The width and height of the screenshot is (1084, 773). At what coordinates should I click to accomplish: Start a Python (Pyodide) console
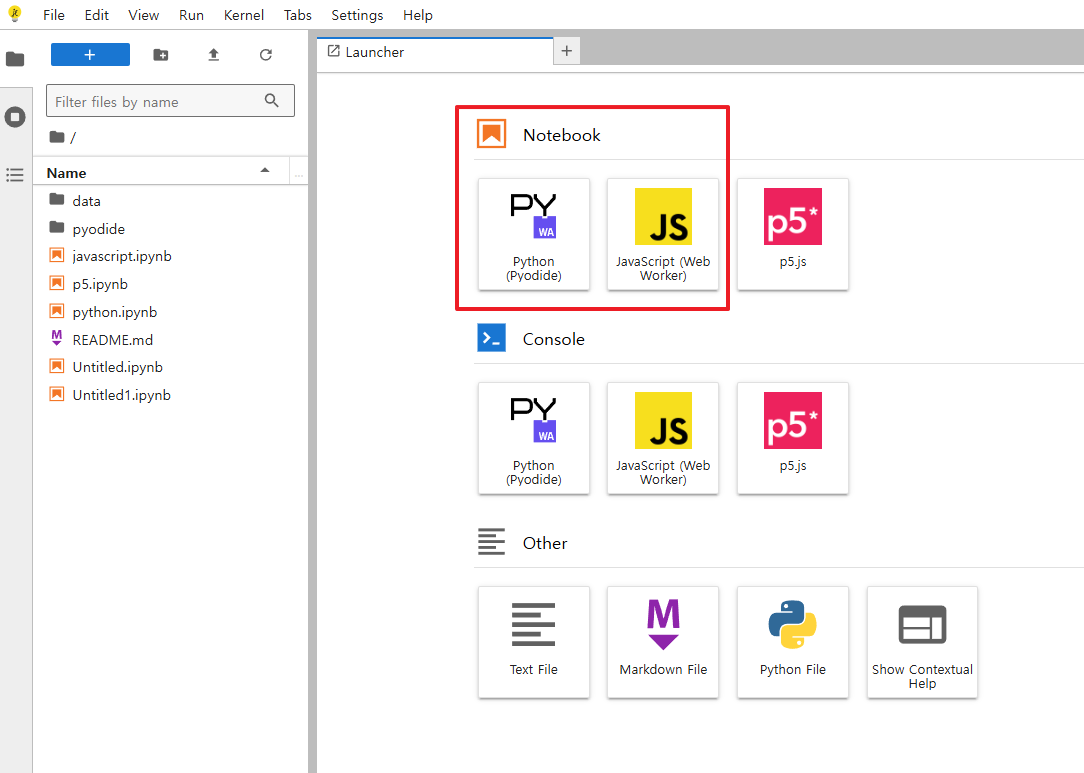pyautogui.click(x=534, y=438)
